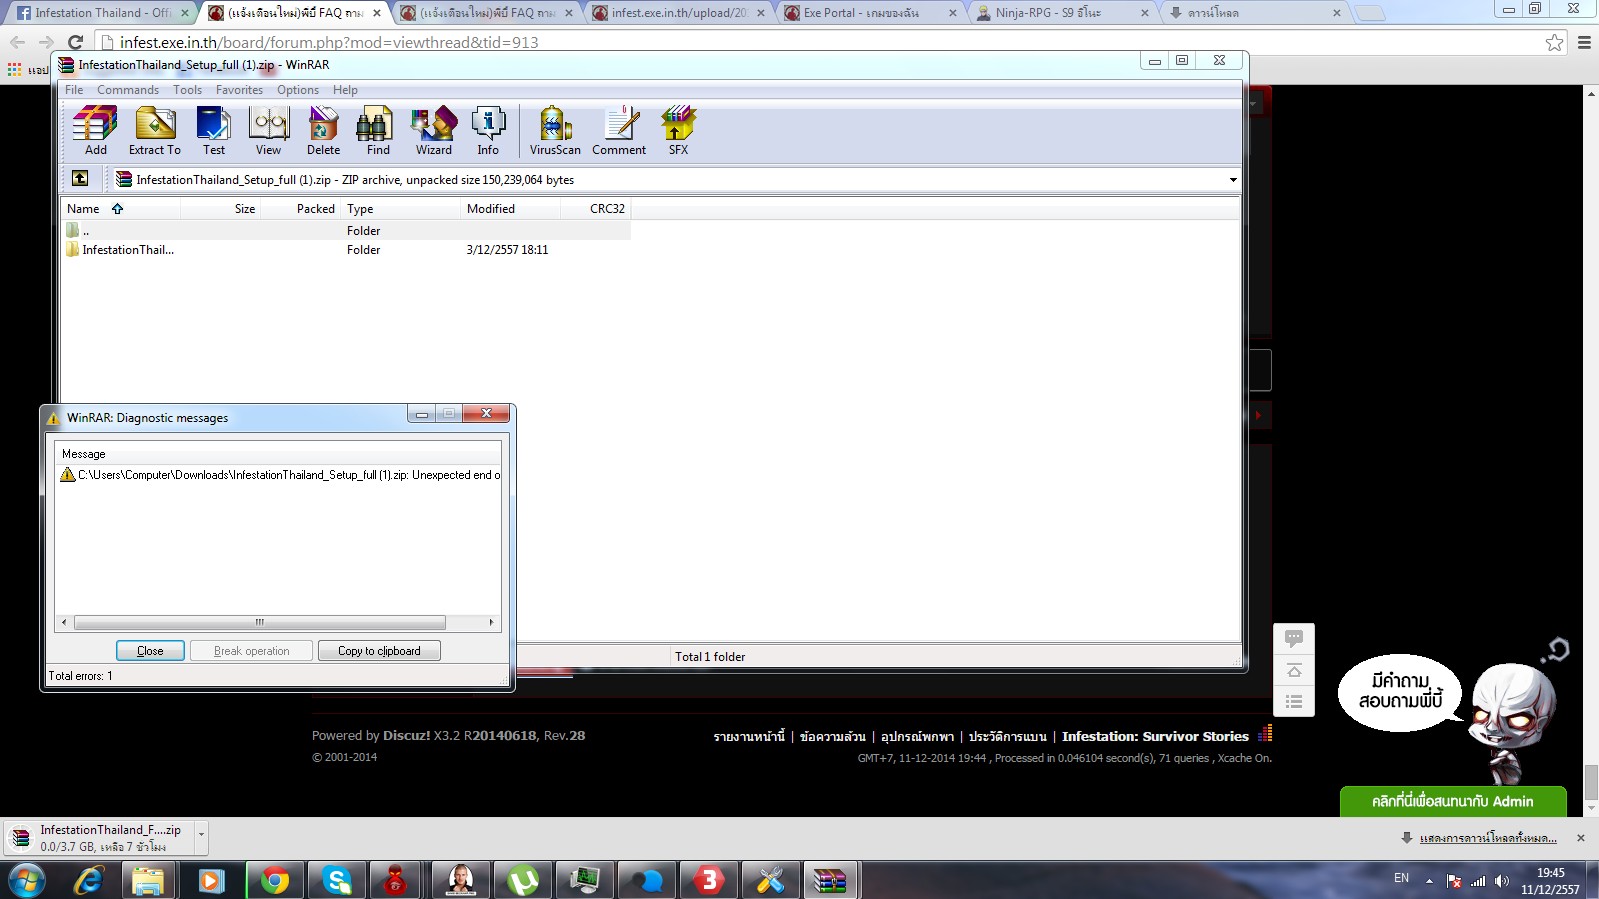Viewport: 1599px width, 899px height.
Task: Go up one folder level icon
Action: (x=80, y=179)
